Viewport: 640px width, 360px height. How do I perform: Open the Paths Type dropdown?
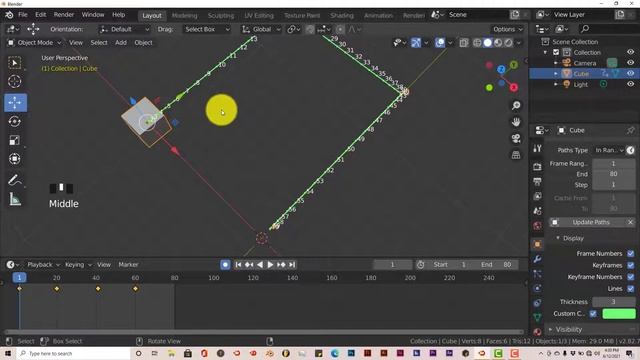(x=609, y=150)
